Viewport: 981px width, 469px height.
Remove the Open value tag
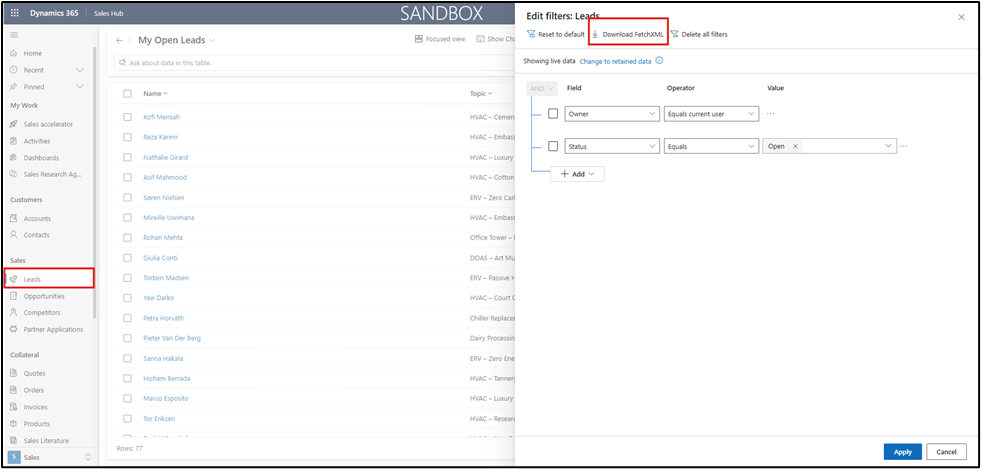coord(795,146)
